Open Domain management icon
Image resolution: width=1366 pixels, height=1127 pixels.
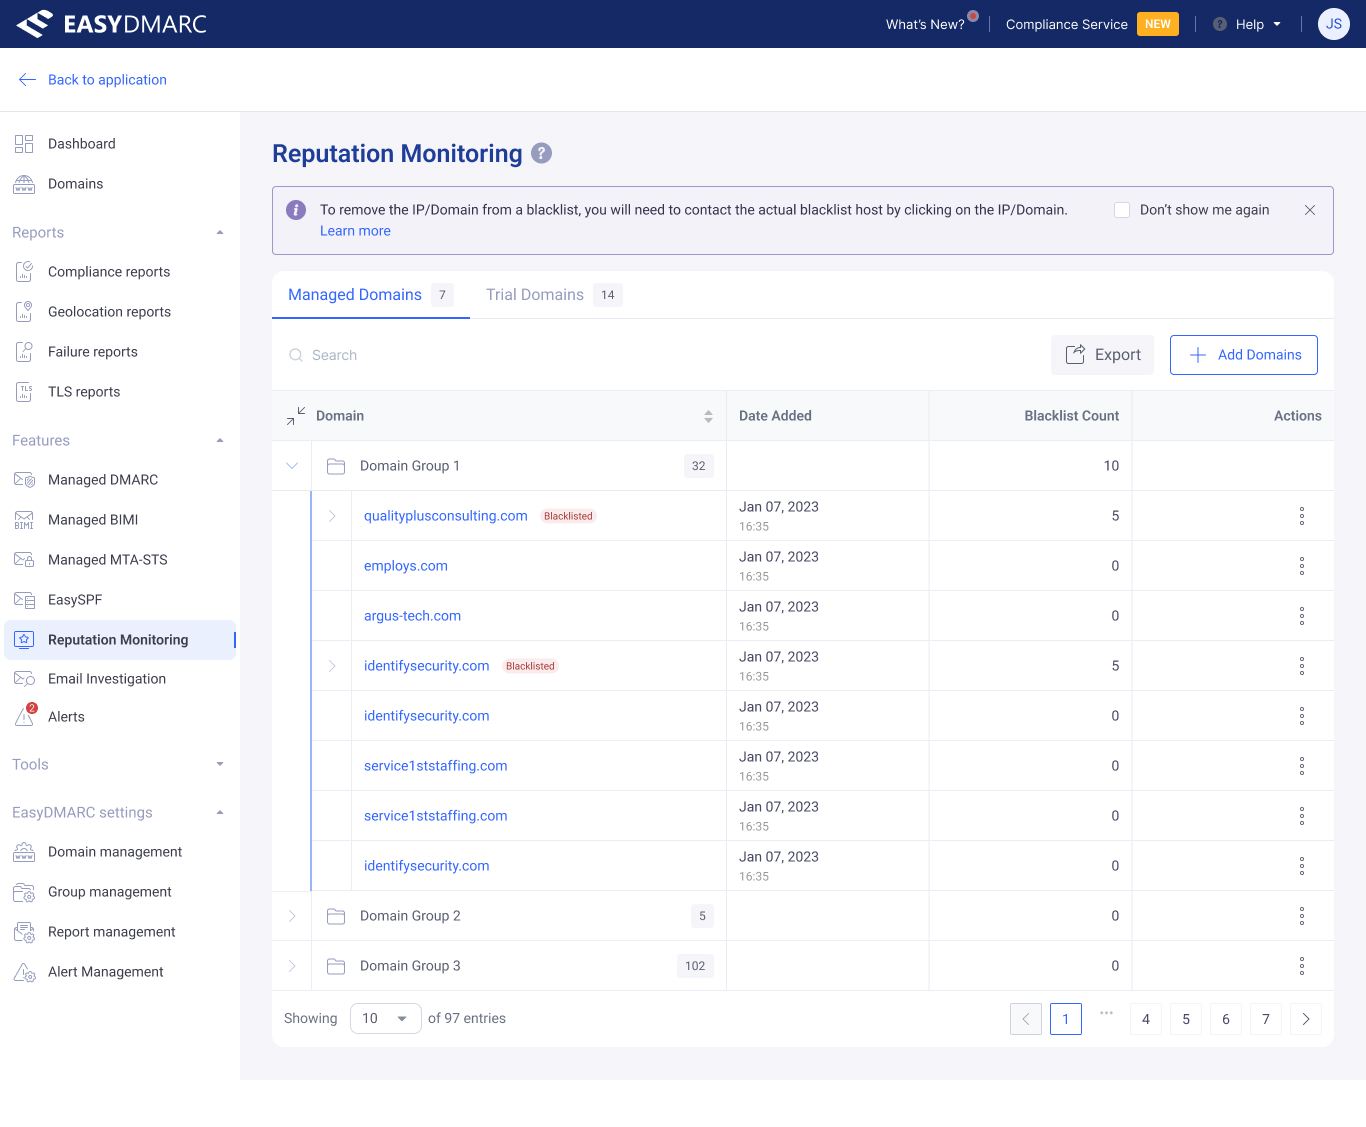click(24, 852)
